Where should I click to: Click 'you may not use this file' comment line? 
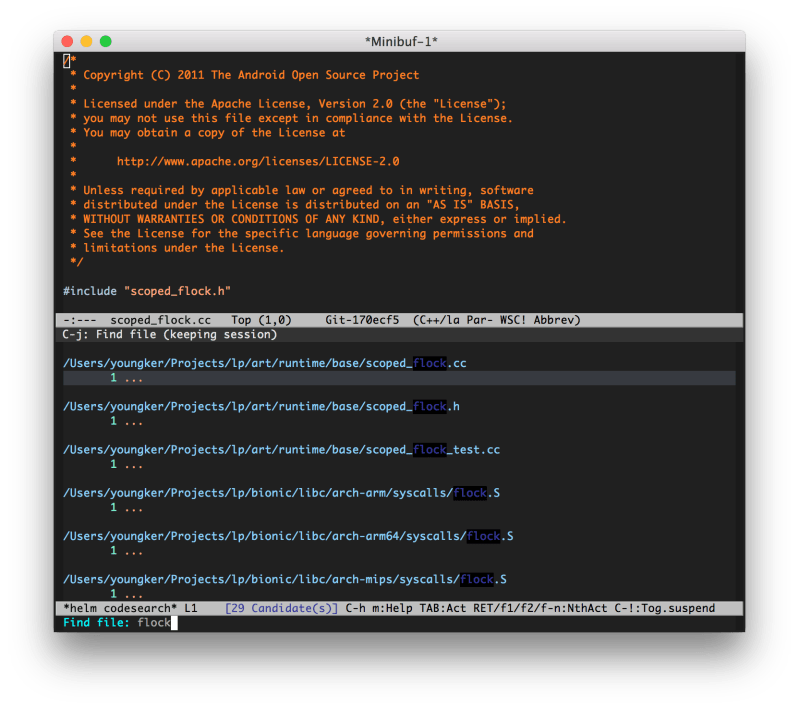click(291, 118)
